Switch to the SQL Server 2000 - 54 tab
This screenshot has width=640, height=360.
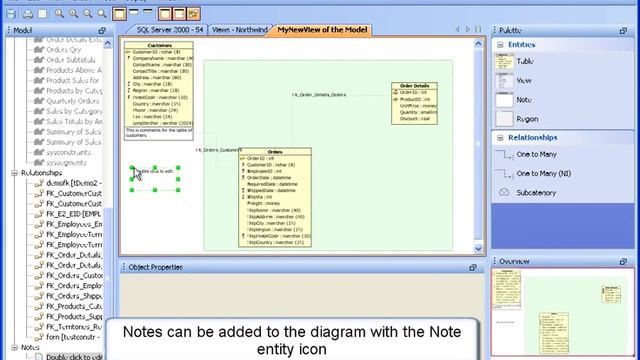coord(170,30)
